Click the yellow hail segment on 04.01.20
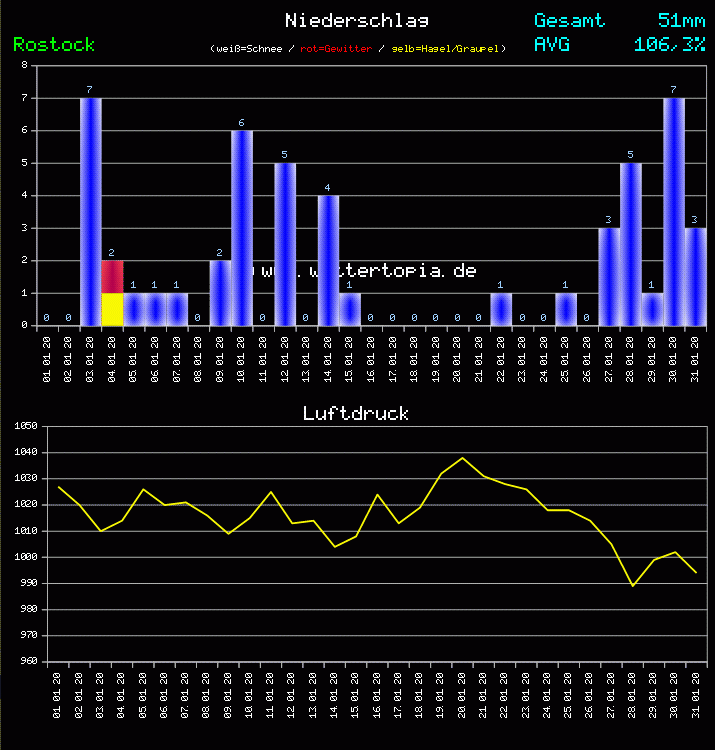 [112, 309]
